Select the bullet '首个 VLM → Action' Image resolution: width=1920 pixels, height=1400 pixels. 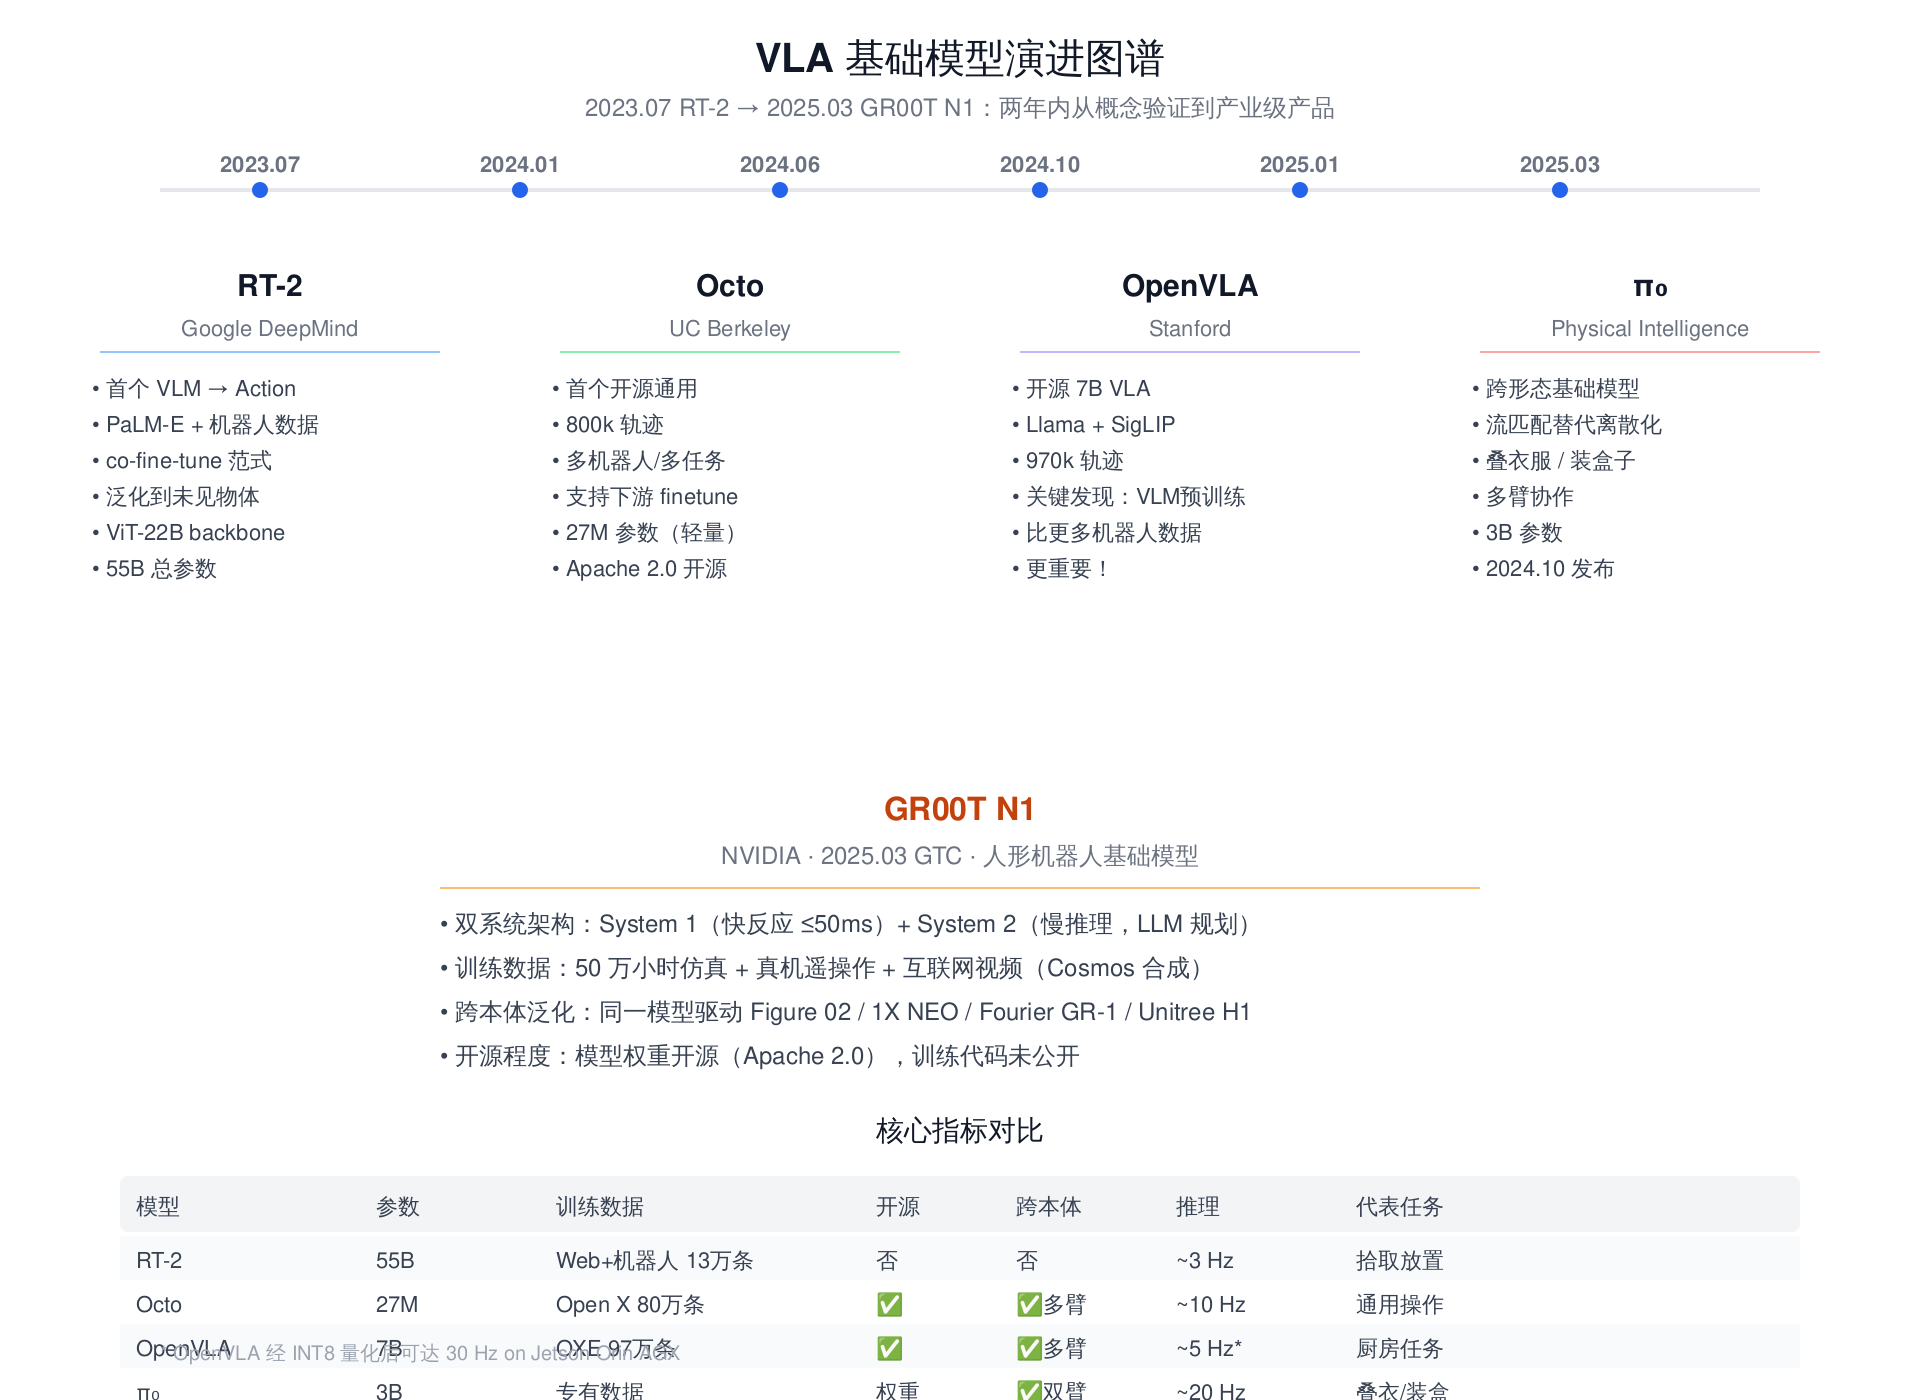coord(195,388)
